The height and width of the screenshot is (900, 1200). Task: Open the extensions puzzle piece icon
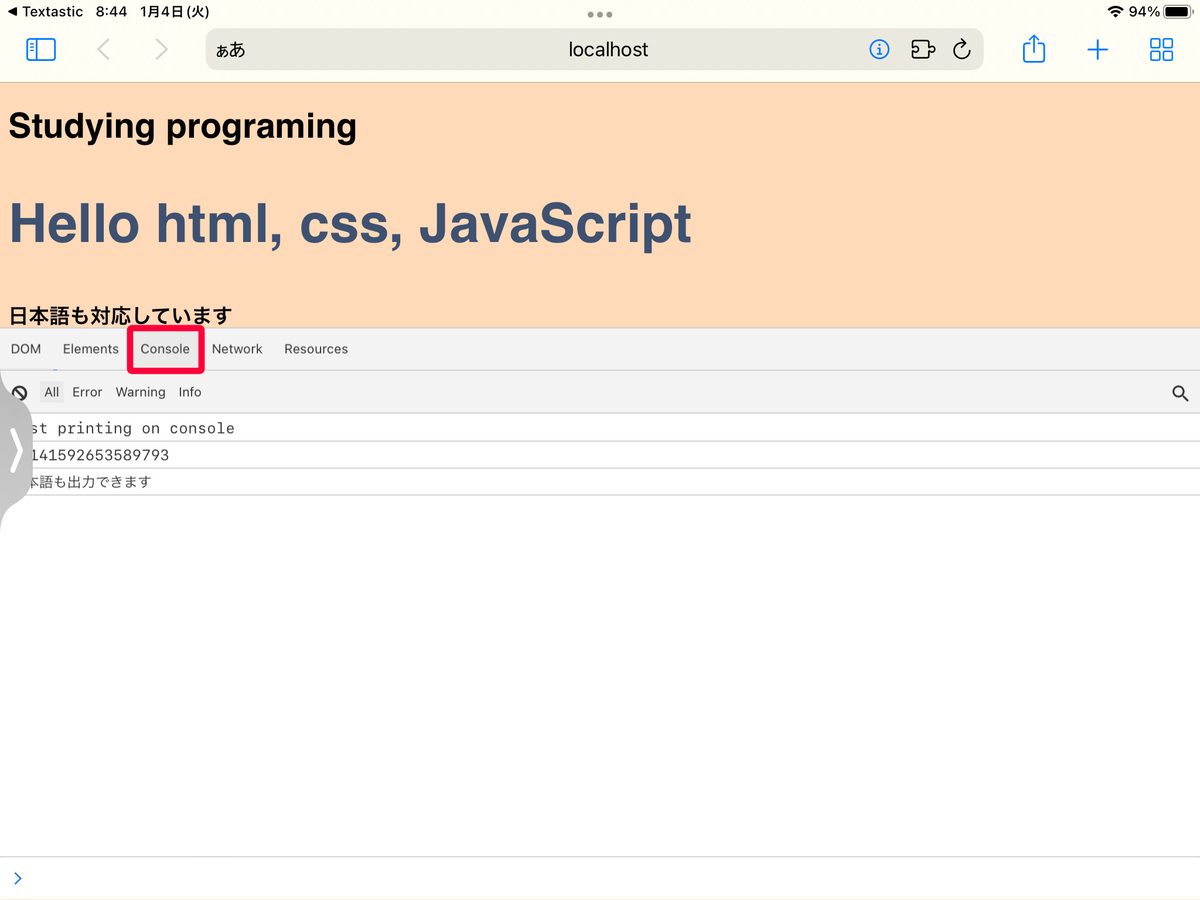(922, 49)
